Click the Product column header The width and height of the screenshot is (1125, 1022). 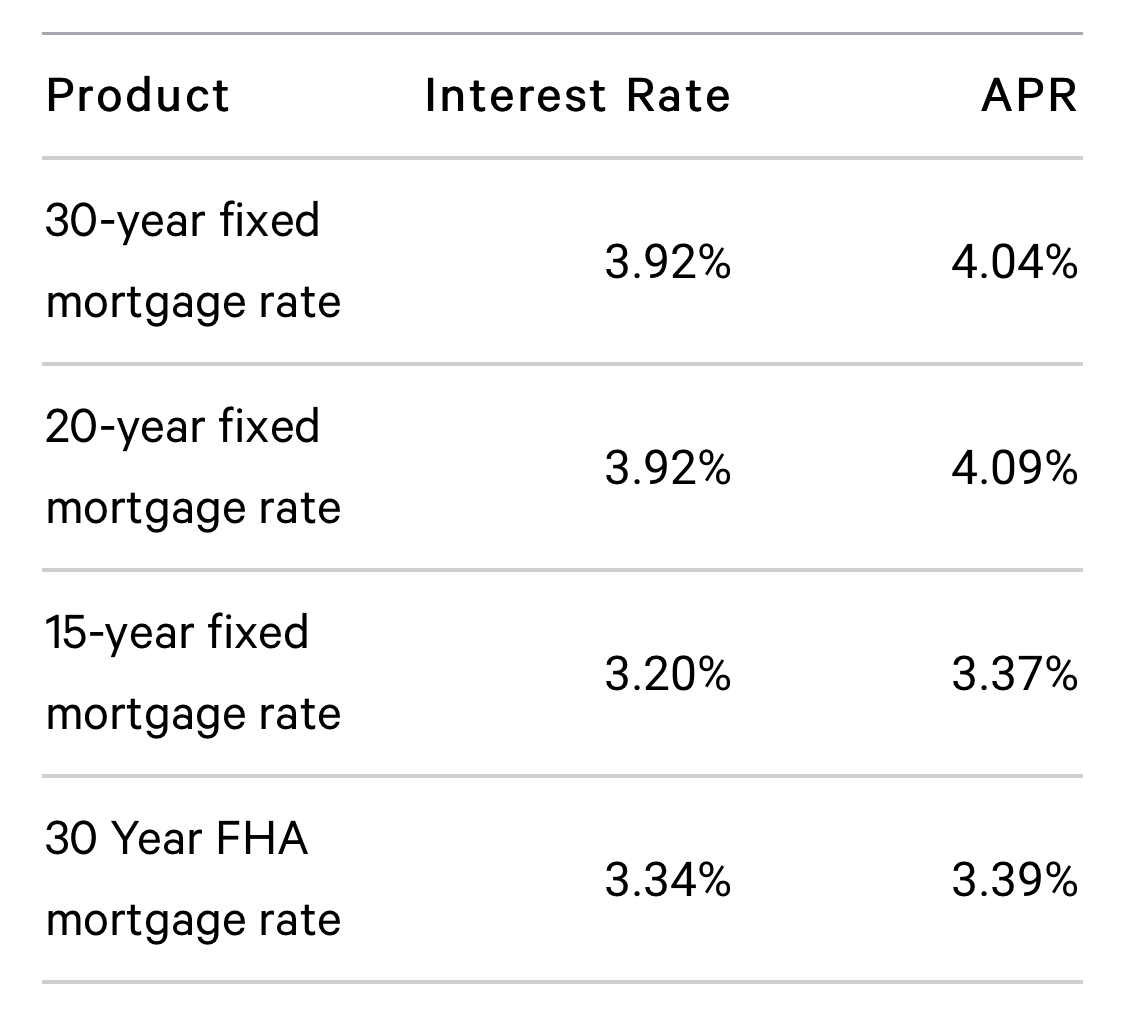click(138, 96)
